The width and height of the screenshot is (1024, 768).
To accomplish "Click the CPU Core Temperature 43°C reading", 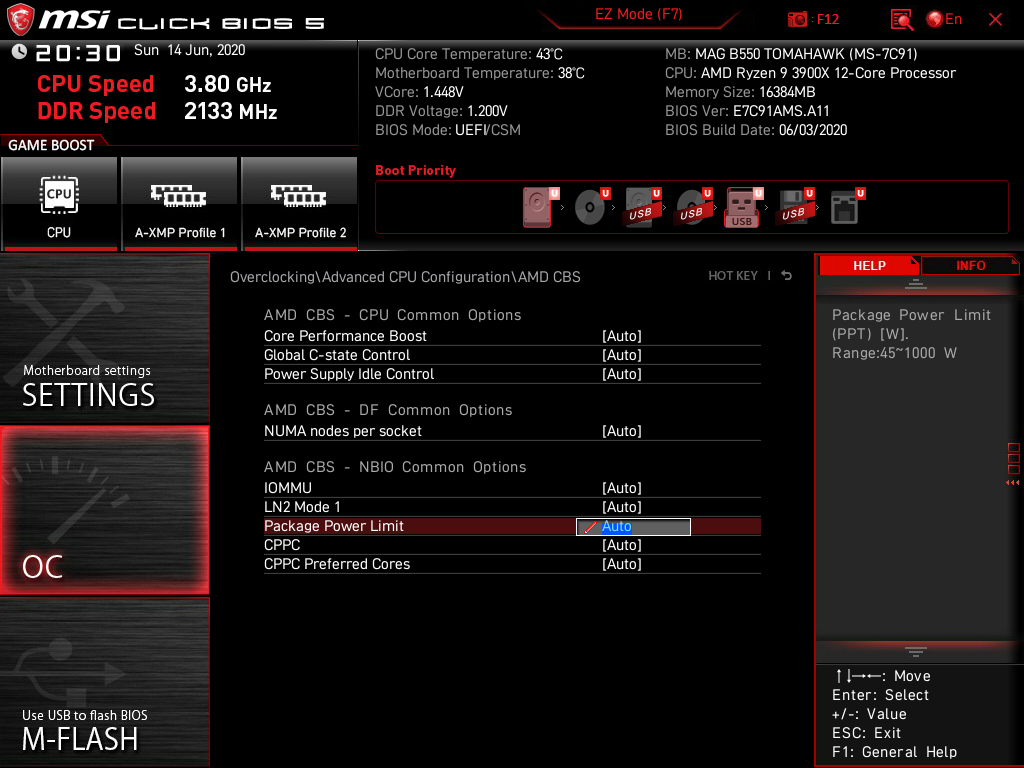I will (549, 54).
